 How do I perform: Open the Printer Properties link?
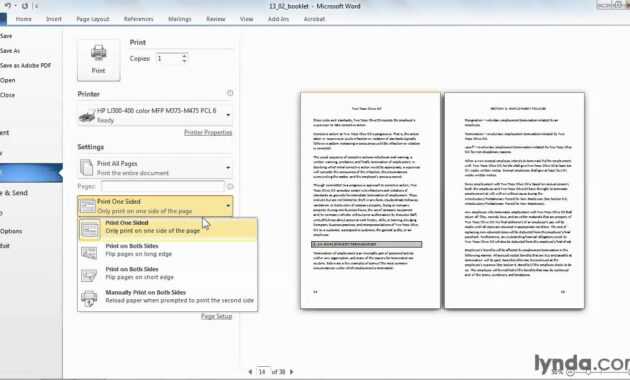click(208, 132)
